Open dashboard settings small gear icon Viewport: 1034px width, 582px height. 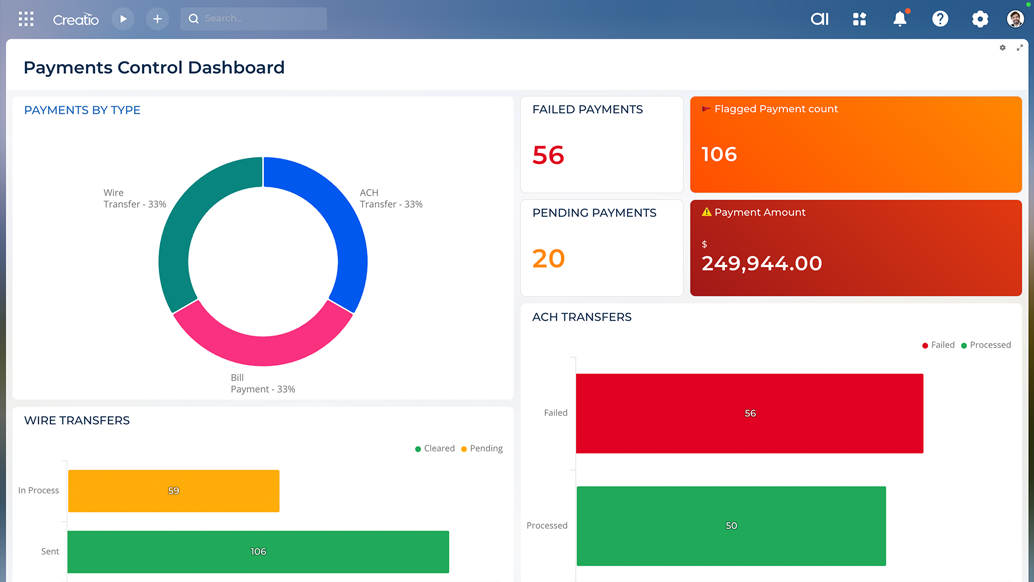(x=1003, y=48)
